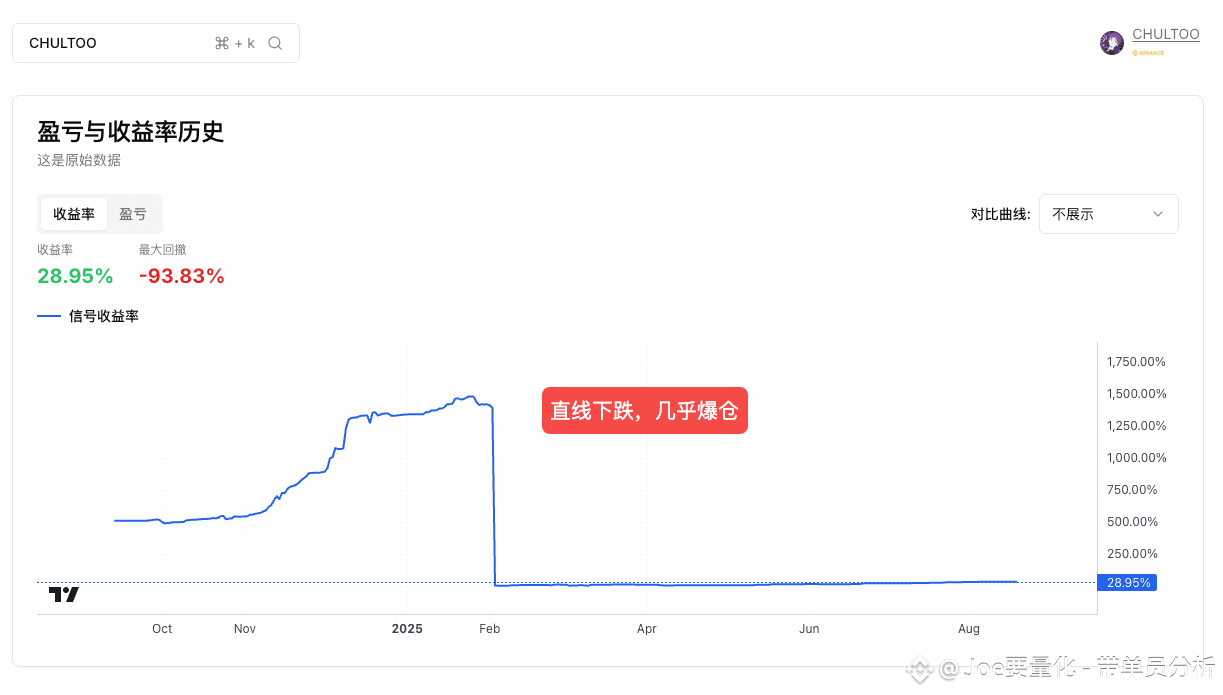The width and height of the screenshot is (1223, 695).
Task: Focus the CHULTOO search input field
Action: [x=156, y=43]
